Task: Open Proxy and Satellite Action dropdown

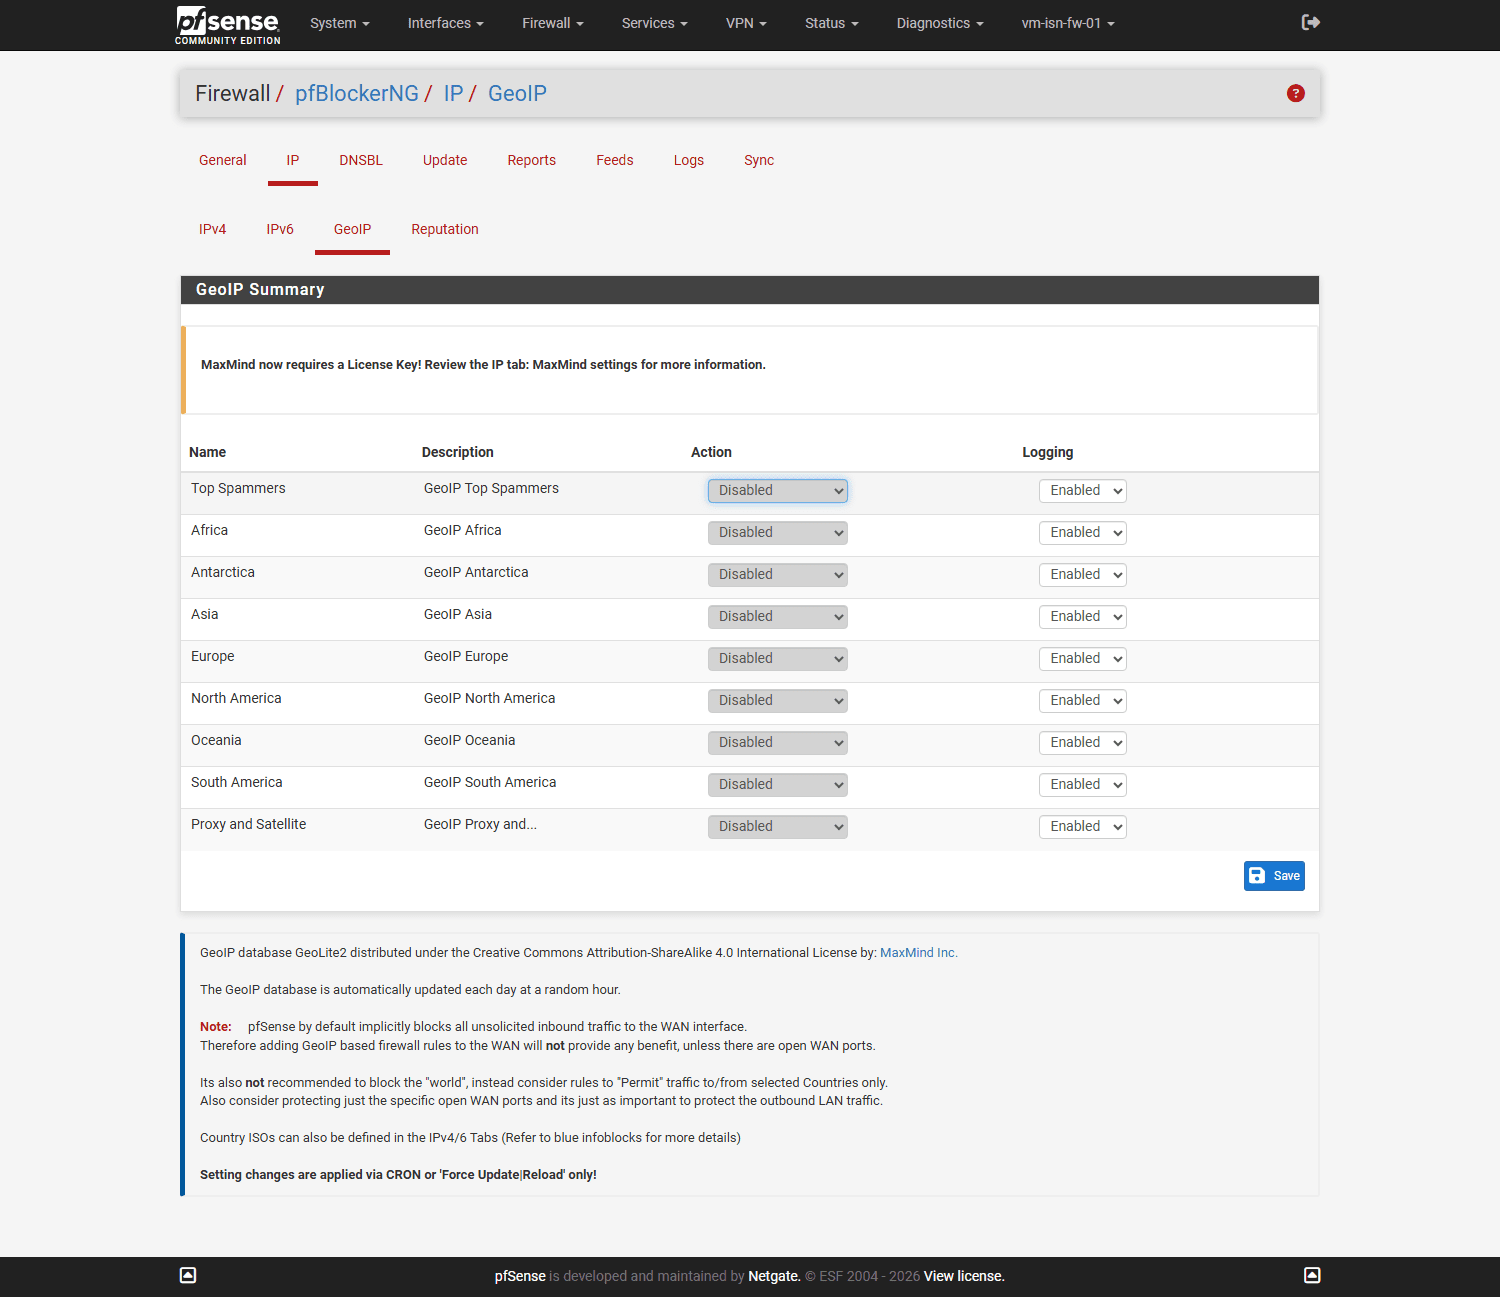Action: tap(778, 827)
